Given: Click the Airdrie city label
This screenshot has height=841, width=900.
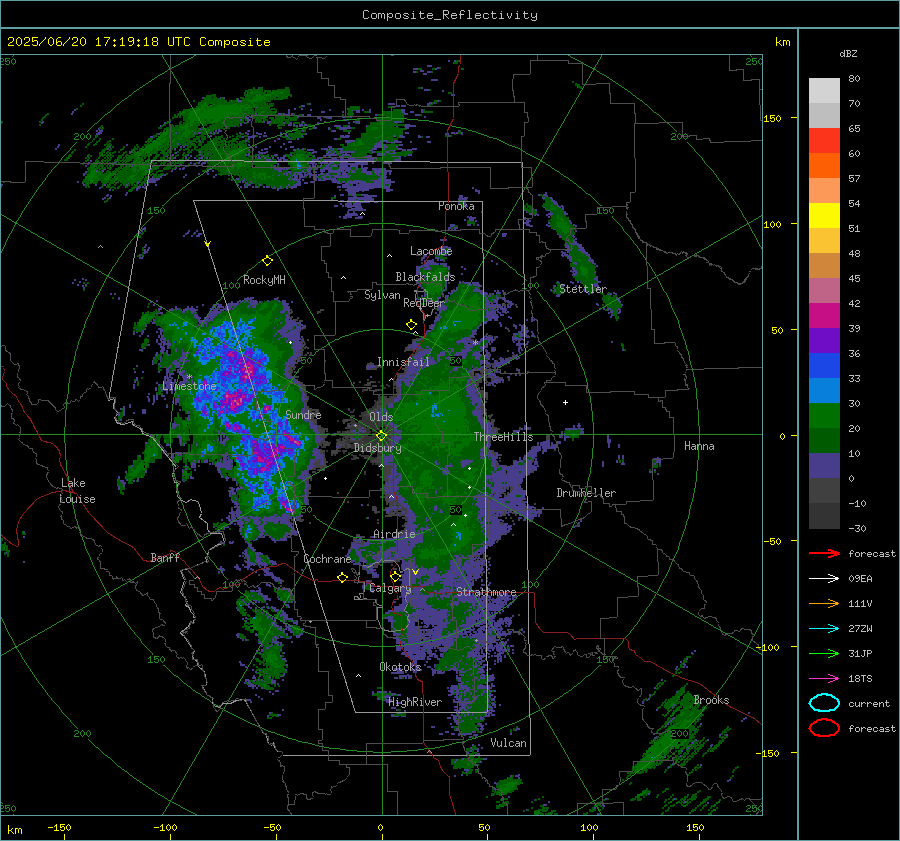Looking at the screenshot, I should 394,534.
